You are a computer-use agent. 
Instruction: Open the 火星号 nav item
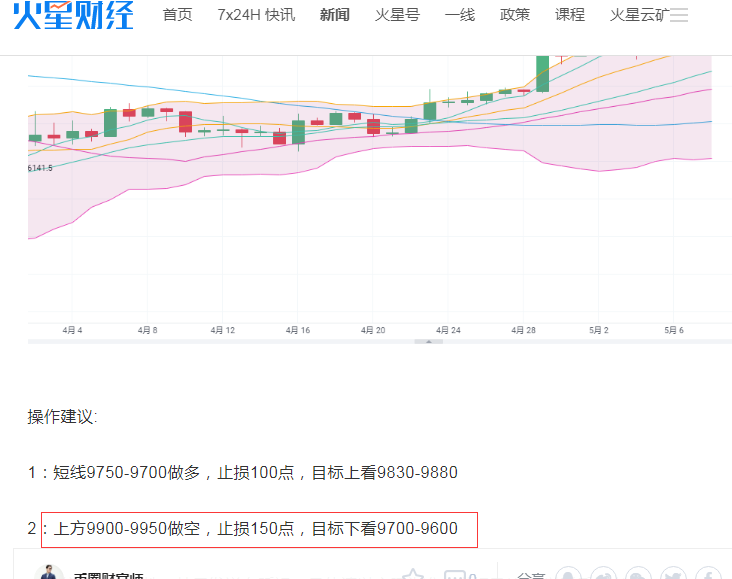(397, 15)
